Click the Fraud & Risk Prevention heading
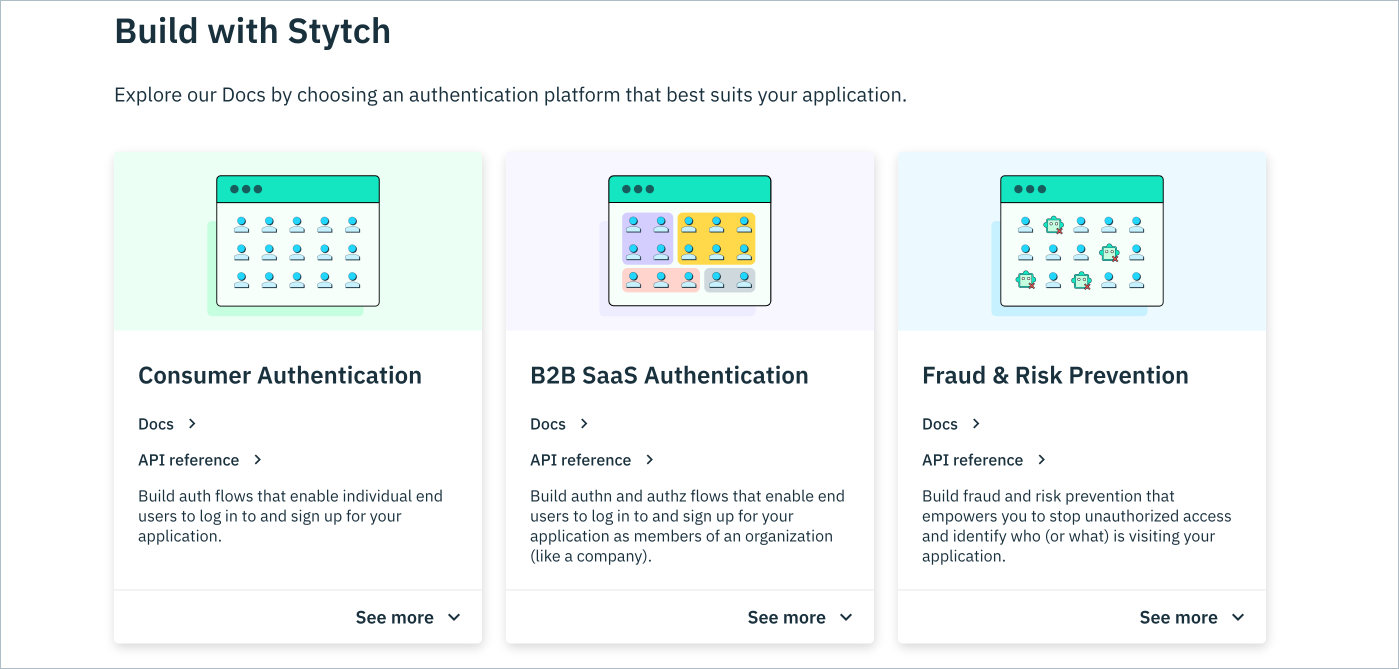The image size is (1399, 669). (x=1055, y=375)
